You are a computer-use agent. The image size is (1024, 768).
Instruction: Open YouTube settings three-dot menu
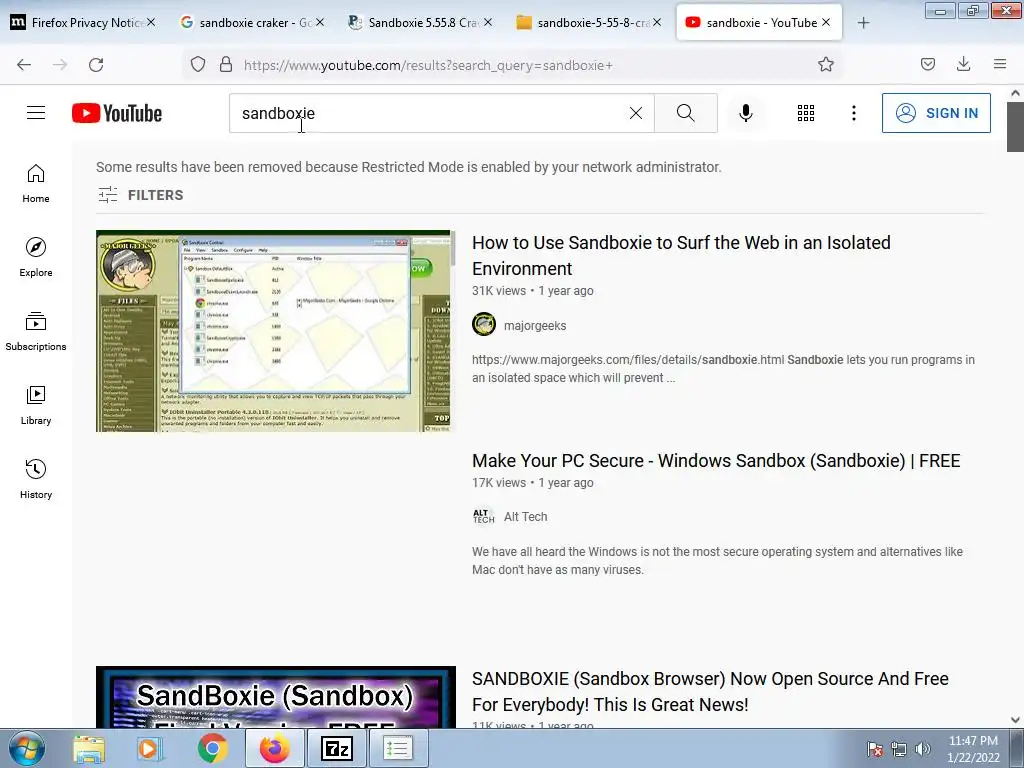click(x=854, y=113)
